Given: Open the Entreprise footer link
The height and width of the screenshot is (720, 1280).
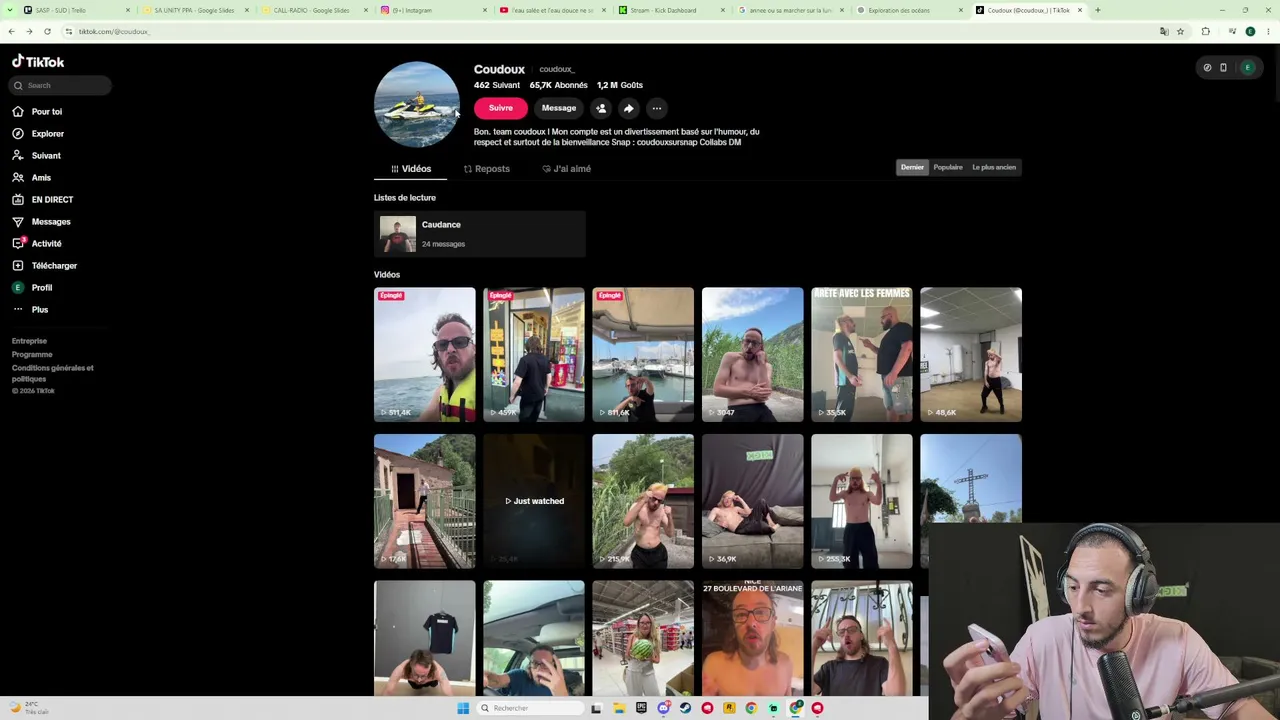Looking at the screenshot, I should click(x=29, y=341).
